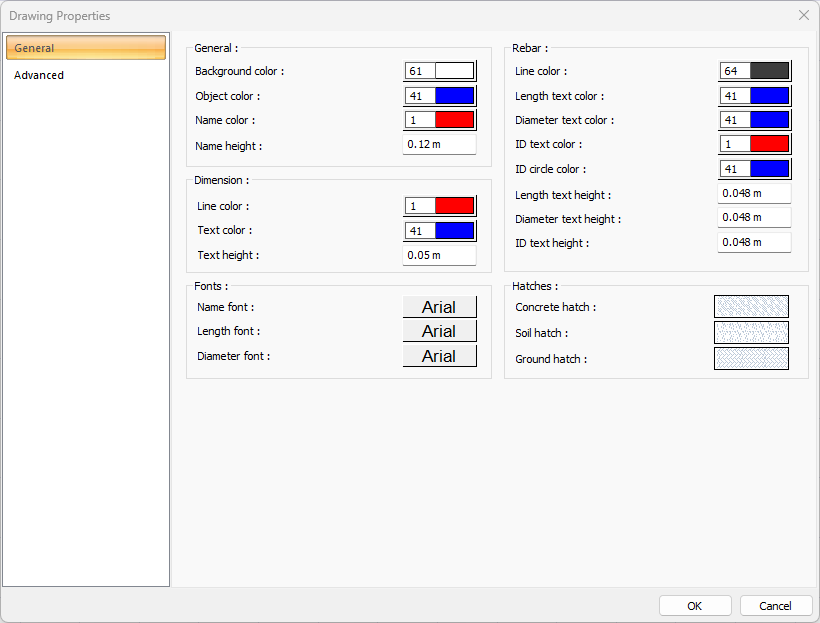Select the General tab in sidebar
Image resolution: width=820 pixels, height=623 pixels.
tap(86, 48)
